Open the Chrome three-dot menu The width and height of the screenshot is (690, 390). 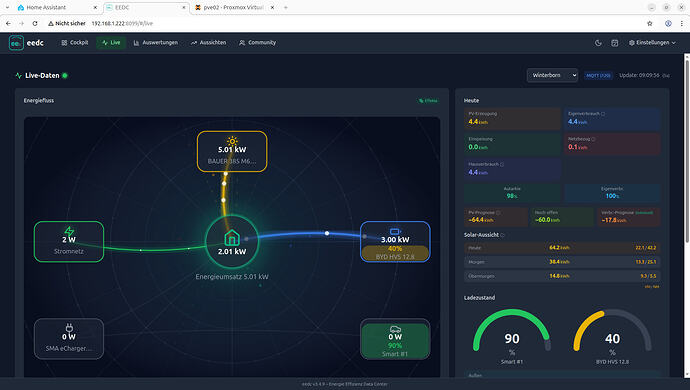(x=682, y=23)
